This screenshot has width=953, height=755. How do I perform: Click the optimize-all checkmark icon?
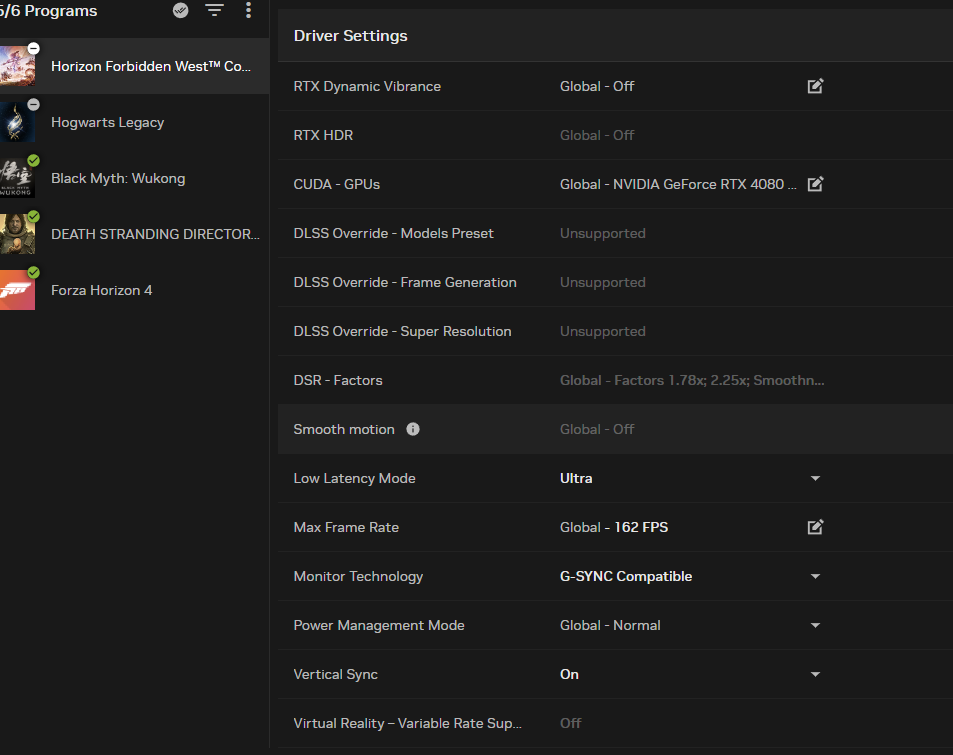(x=181, y=10)
